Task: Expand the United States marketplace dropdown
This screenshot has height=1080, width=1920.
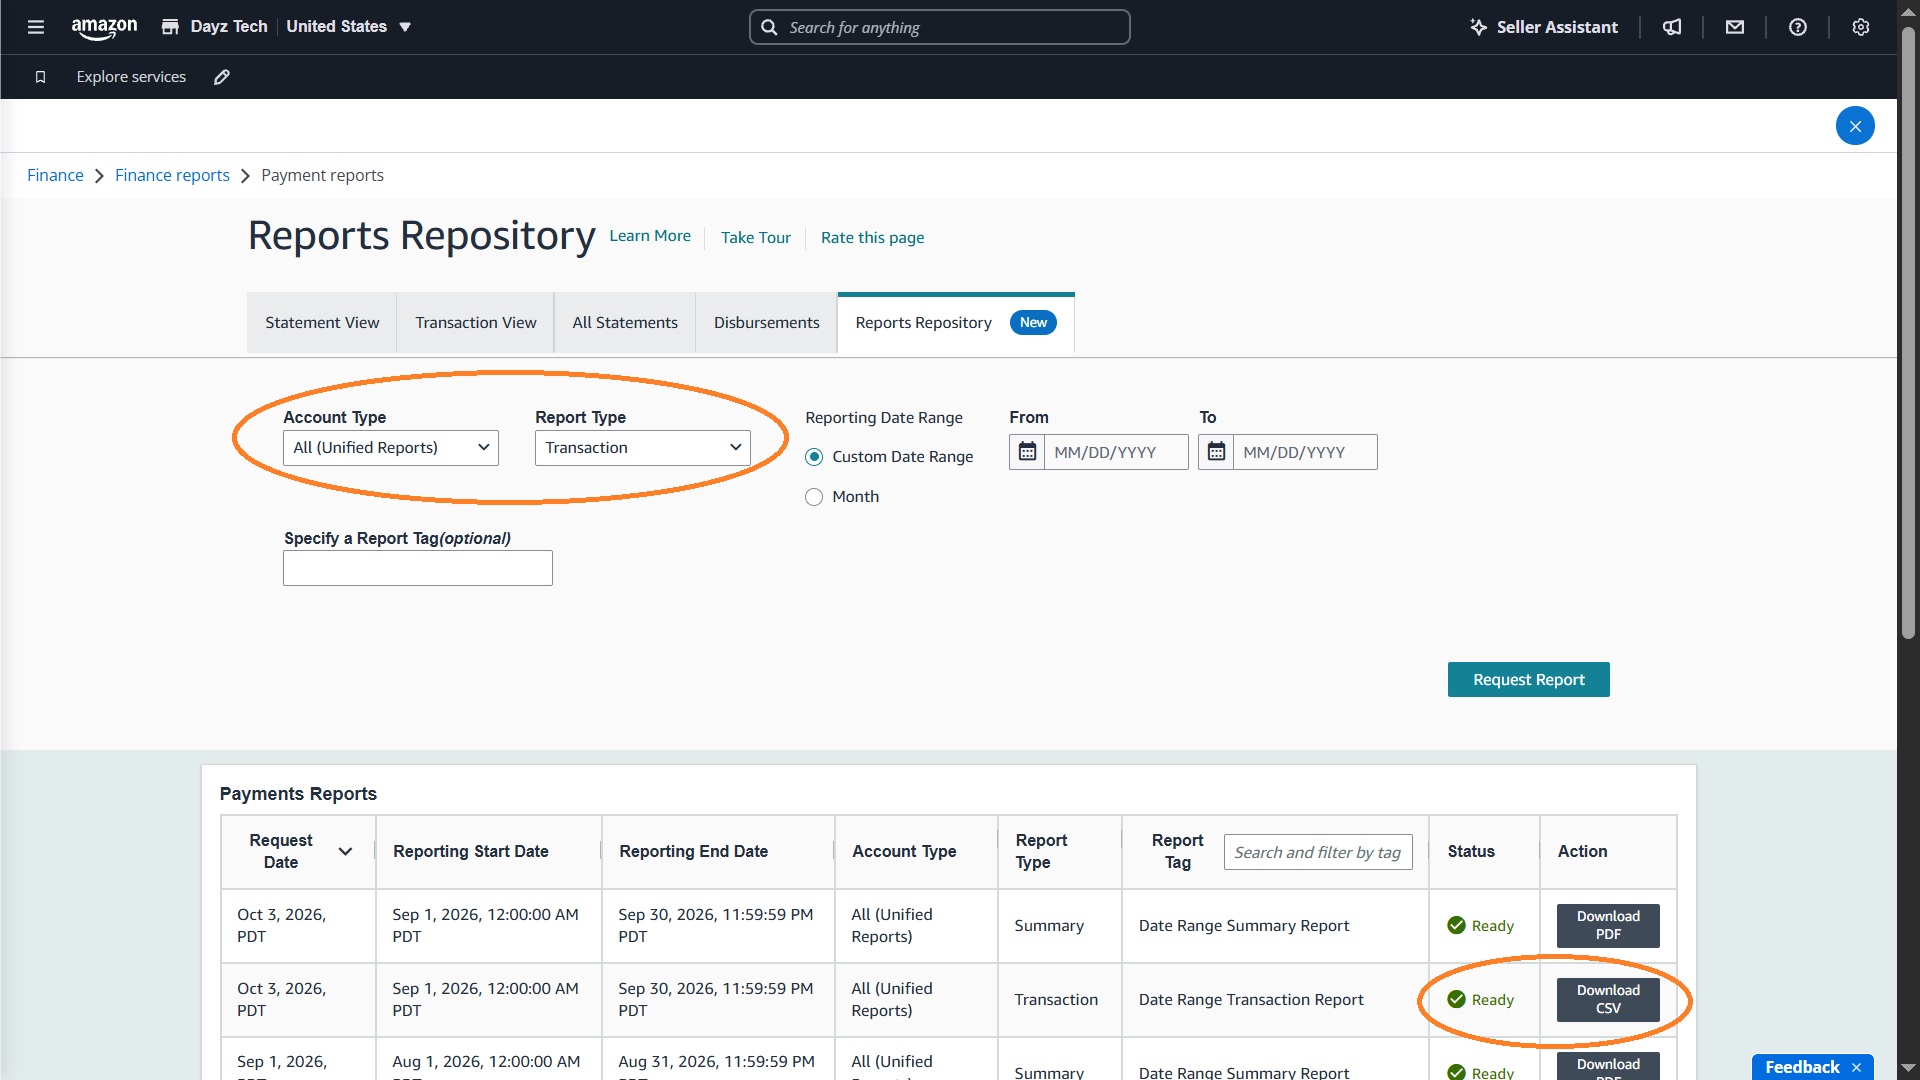Action: tap(349, 27)
